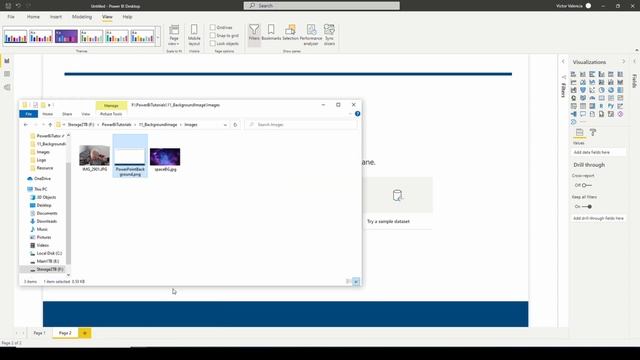Select the stacked bar chart visualization

(573, 74)
